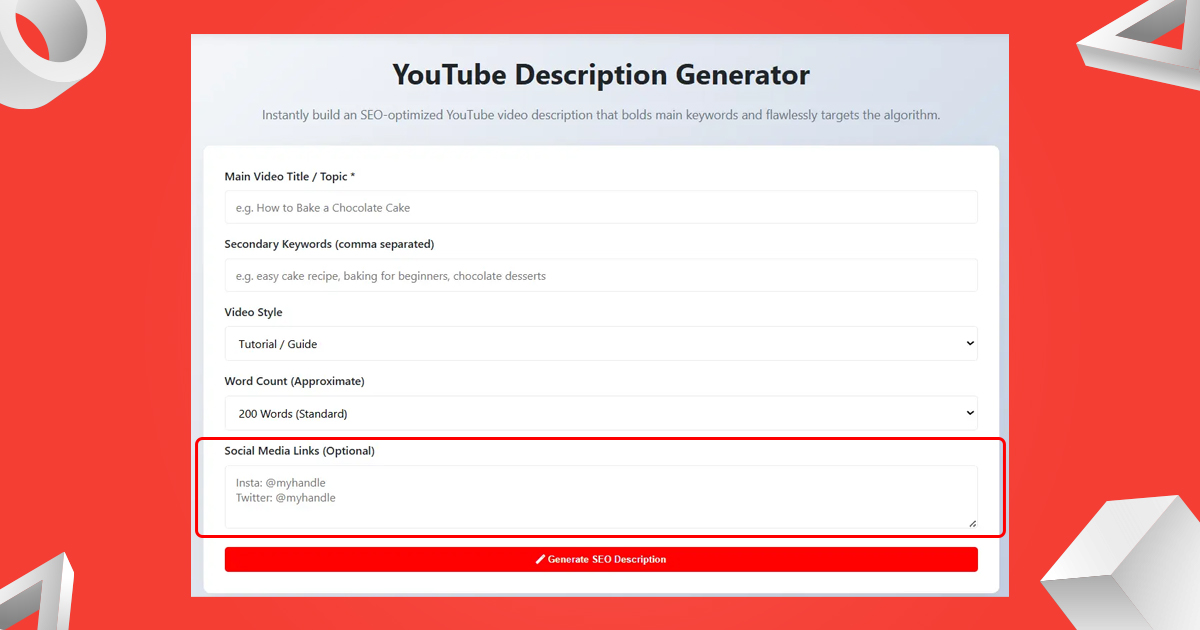
Task: Click the Social Media Links (Optional) label
Action: [299, 450]
